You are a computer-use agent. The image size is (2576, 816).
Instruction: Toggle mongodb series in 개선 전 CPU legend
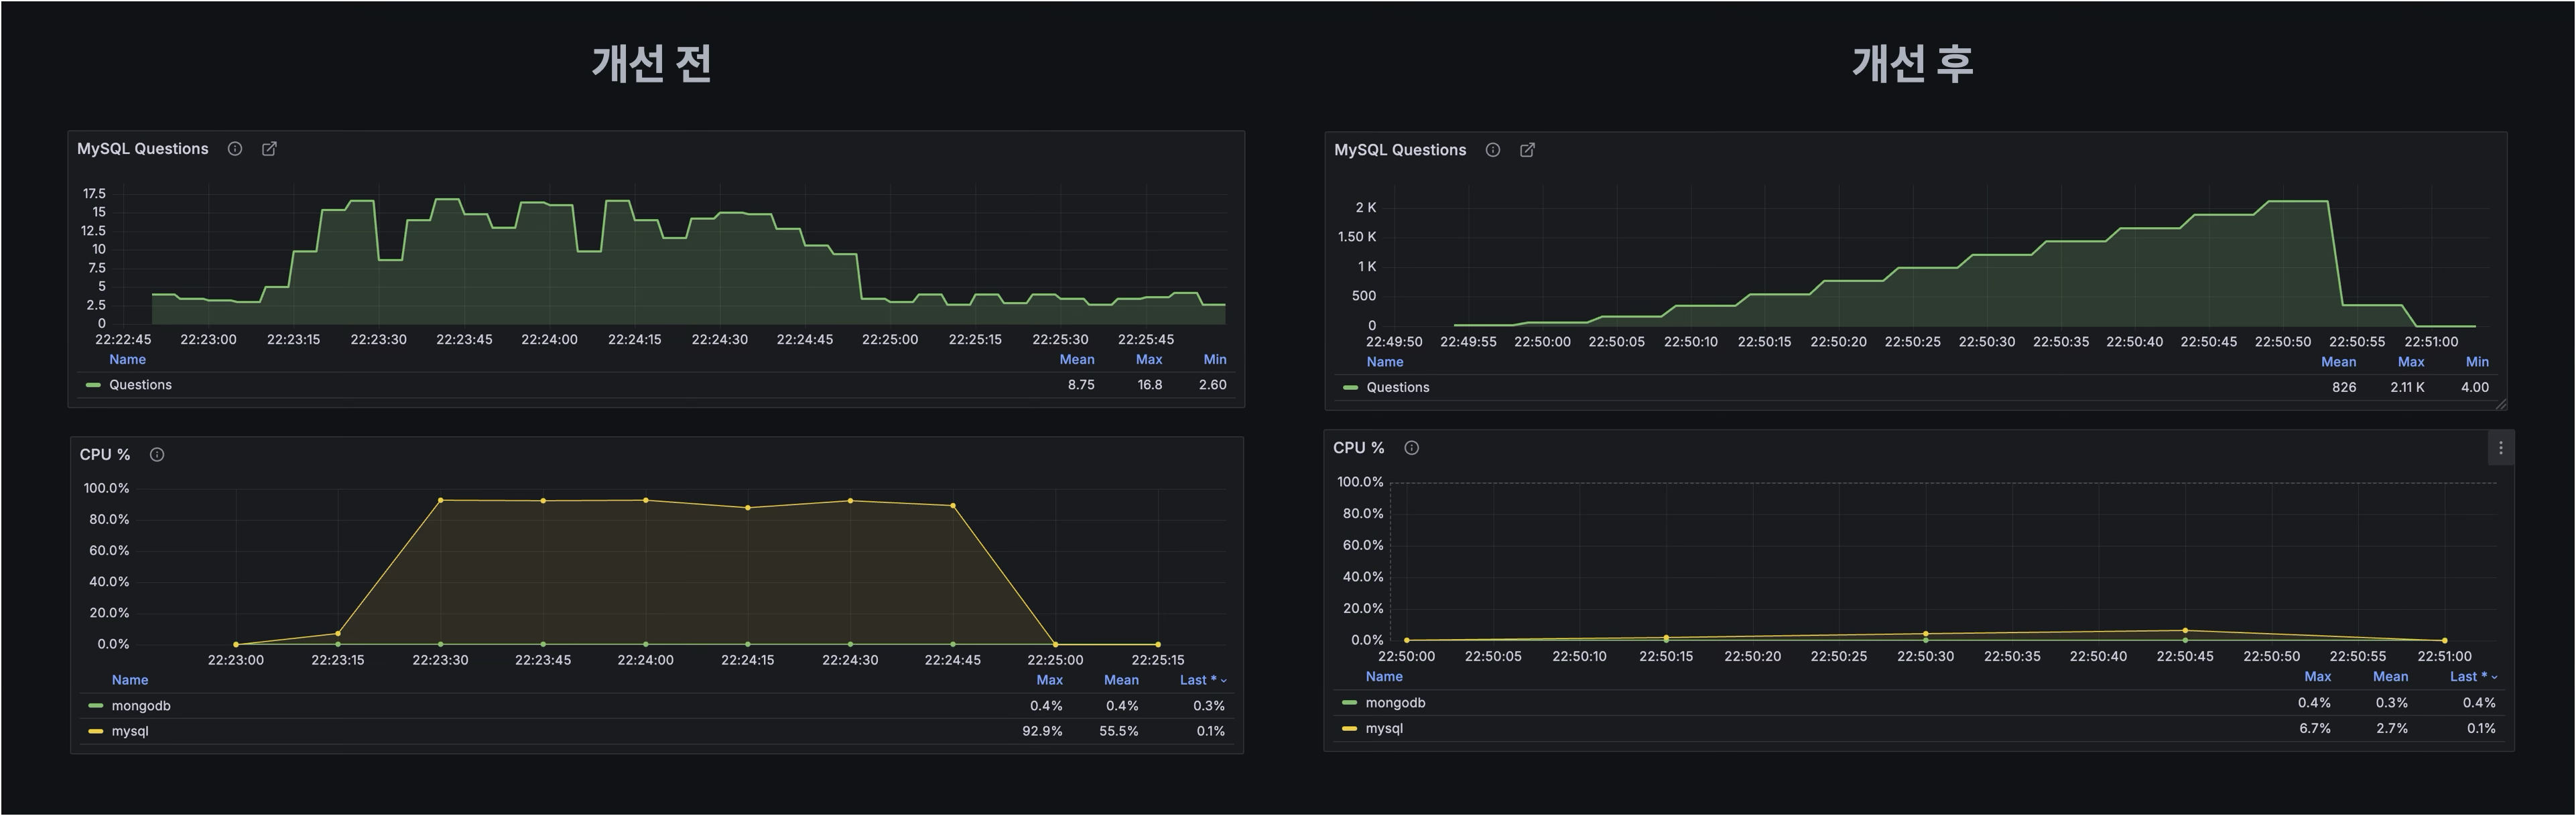pos(140,706)
